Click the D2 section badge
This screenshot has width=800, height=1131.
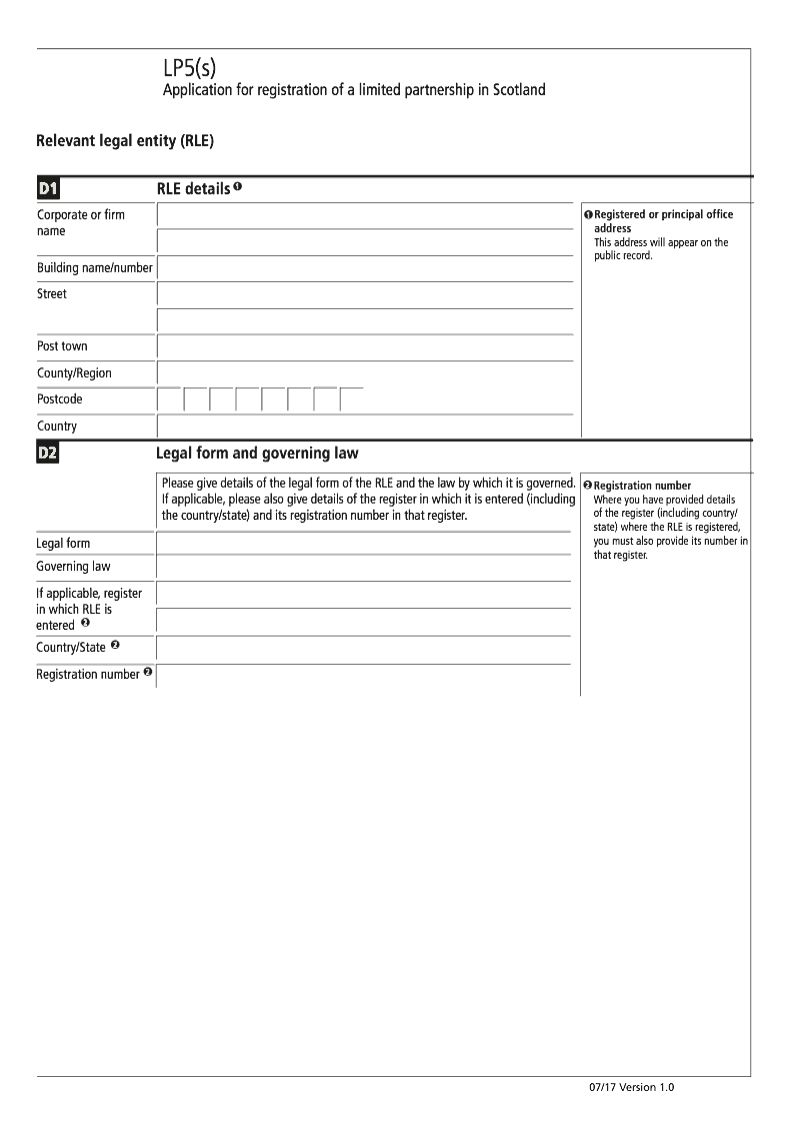(x=48, y=453)
